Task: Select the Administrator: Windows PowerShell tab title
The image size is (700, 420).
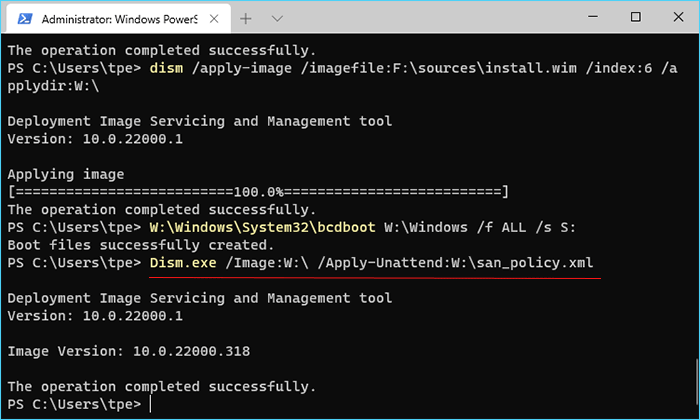Action: [x=119, y=19]
